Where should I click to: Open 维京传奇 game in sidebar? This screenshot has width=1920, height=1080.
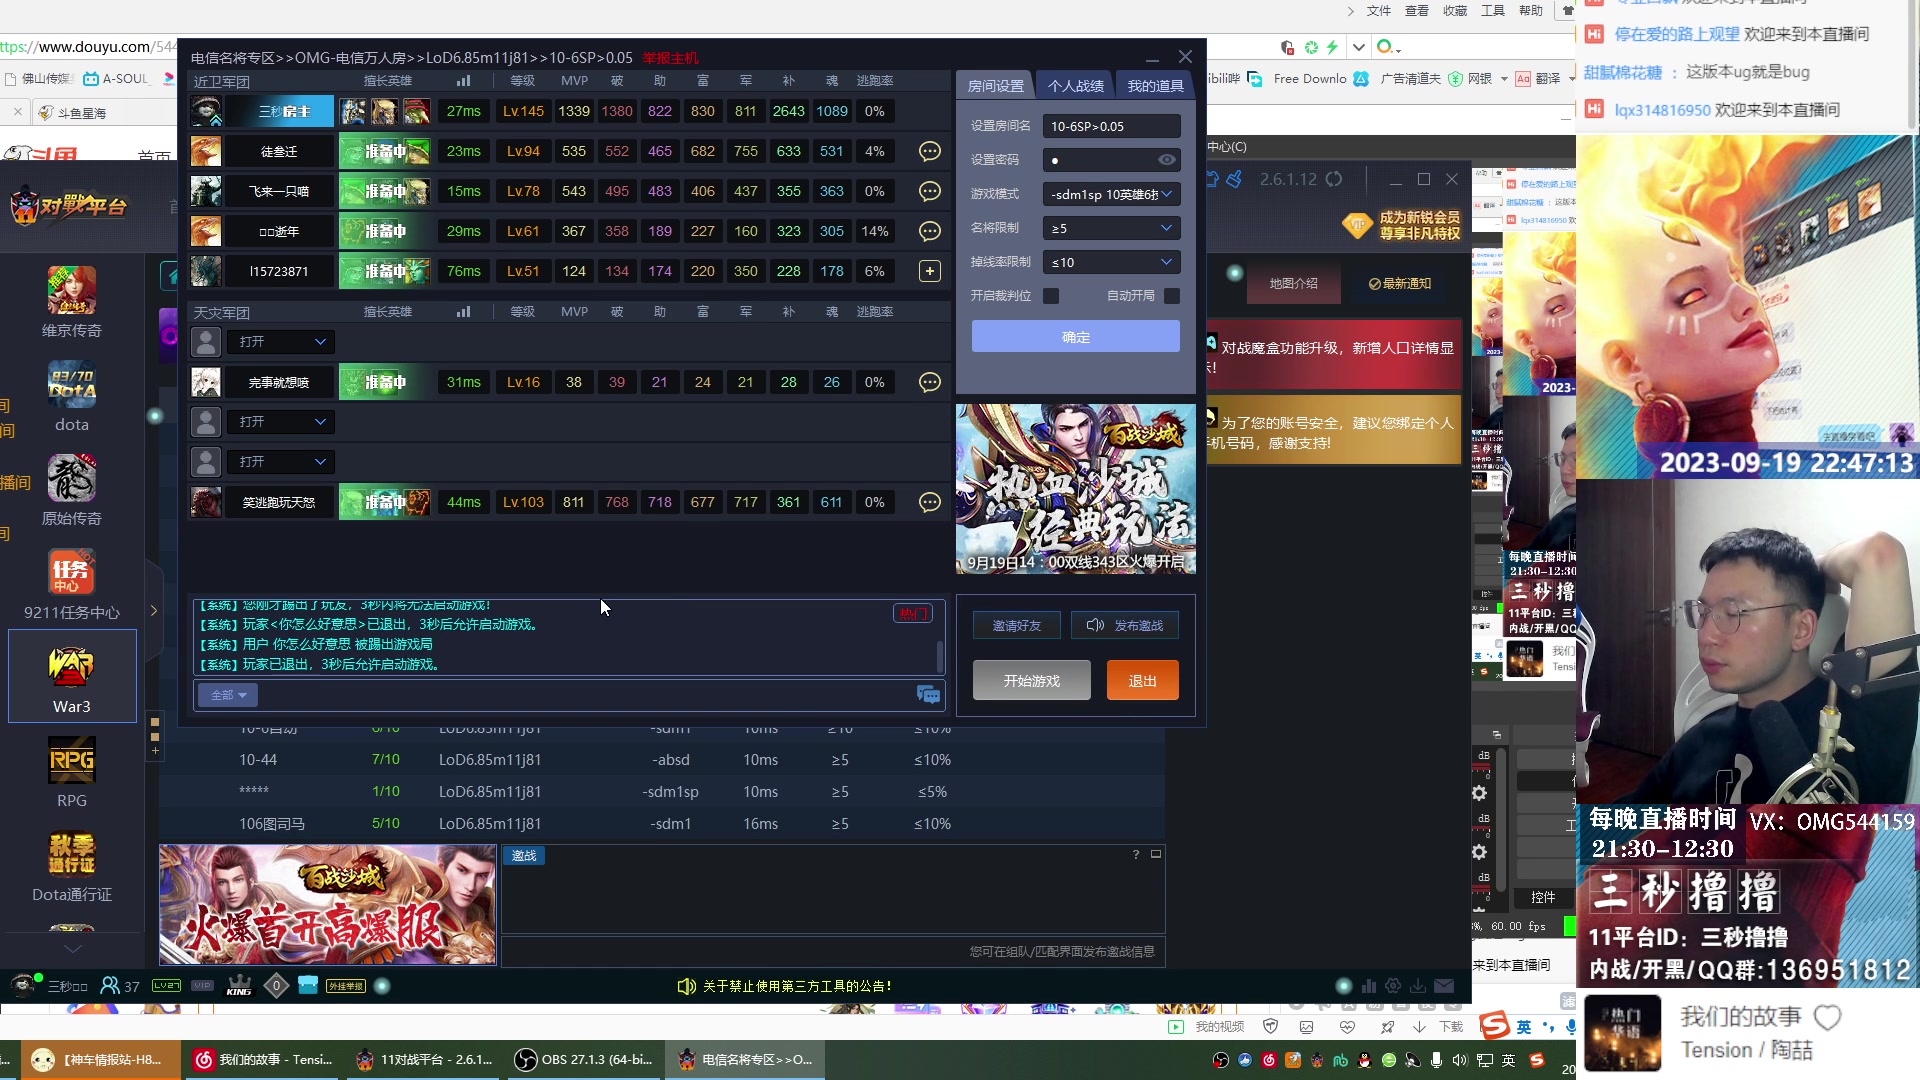pos(72,303)
